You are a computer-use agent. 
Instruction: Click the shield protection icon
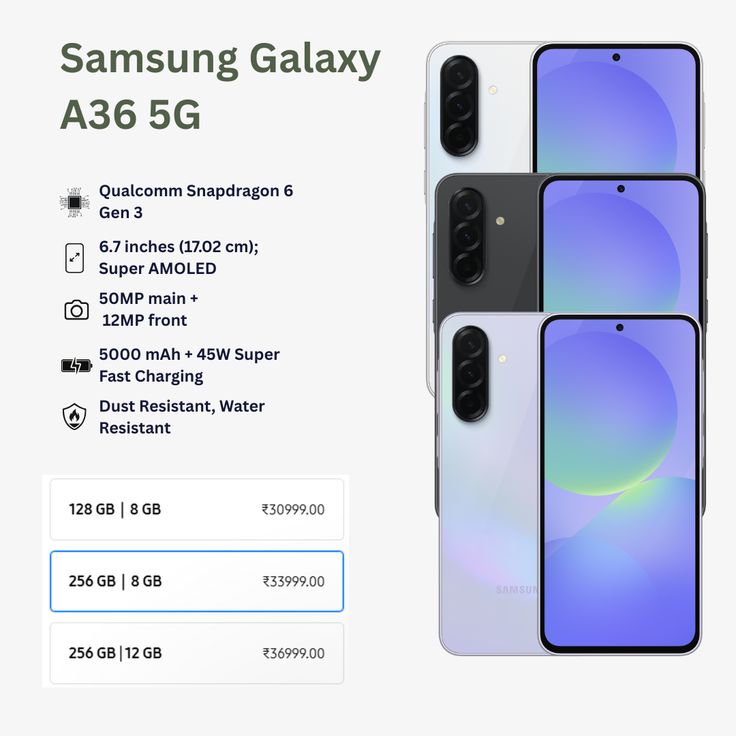tap(75, 416)
